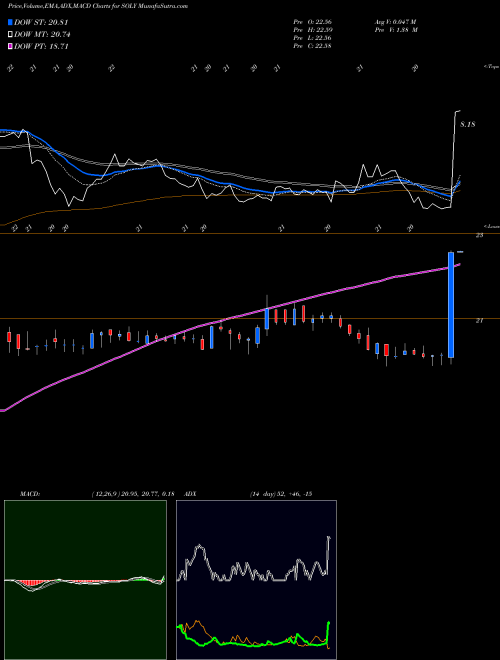Click the 8.18 label near the spike
Viewport: 500px width, 660px height.
[468, 124]
